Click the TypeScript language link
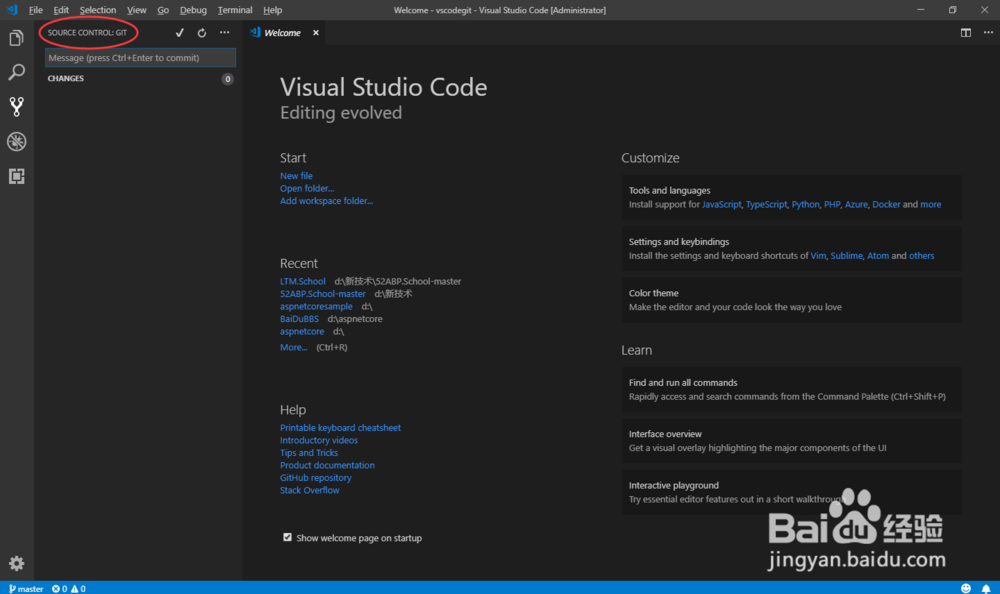Image resolution: width=1000 pixels, height=594 pixels. 767,204
